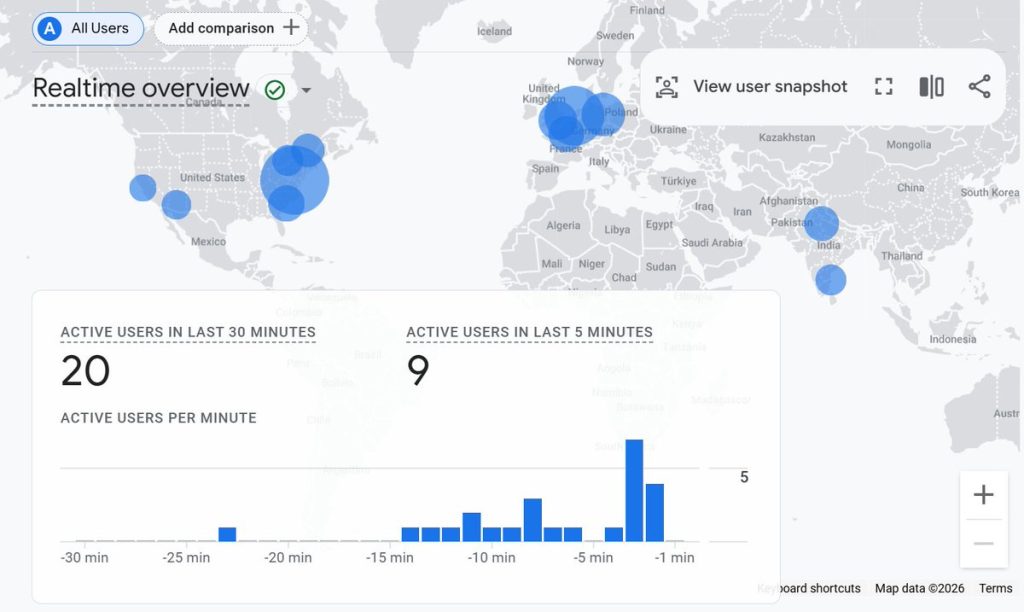Expand the Realtime overview dropdown arrow

(306, 90)
